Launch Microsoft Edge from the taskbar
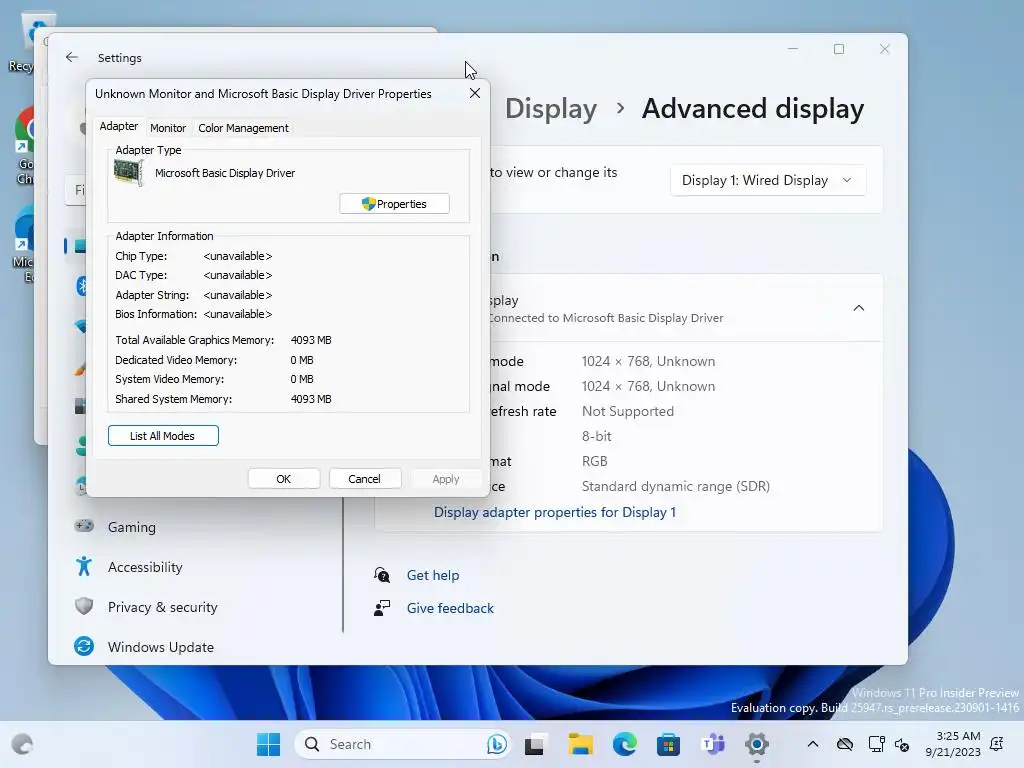1024x768 pixels. coord(624,744)
